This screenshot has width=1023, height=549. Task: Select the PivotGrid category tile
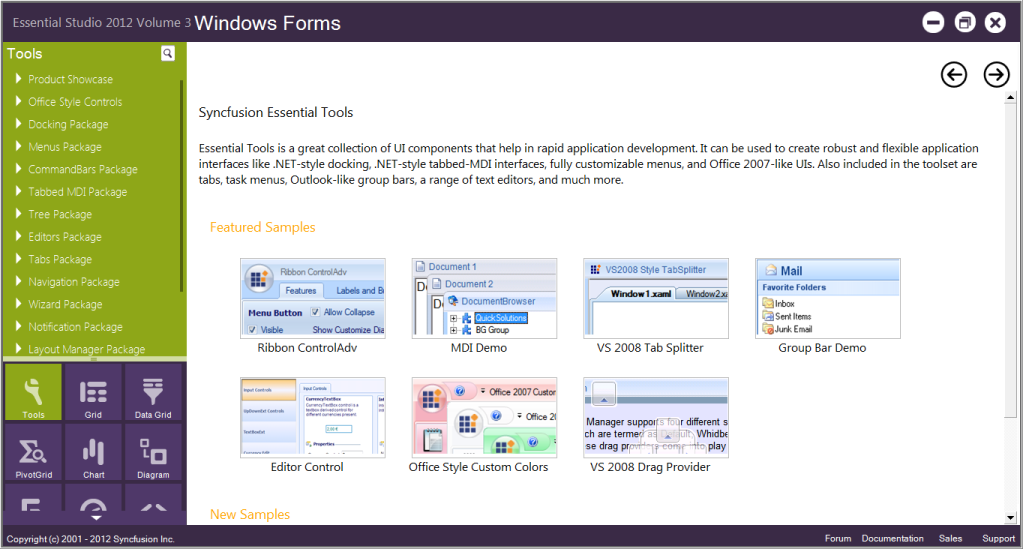pos(33,452)
